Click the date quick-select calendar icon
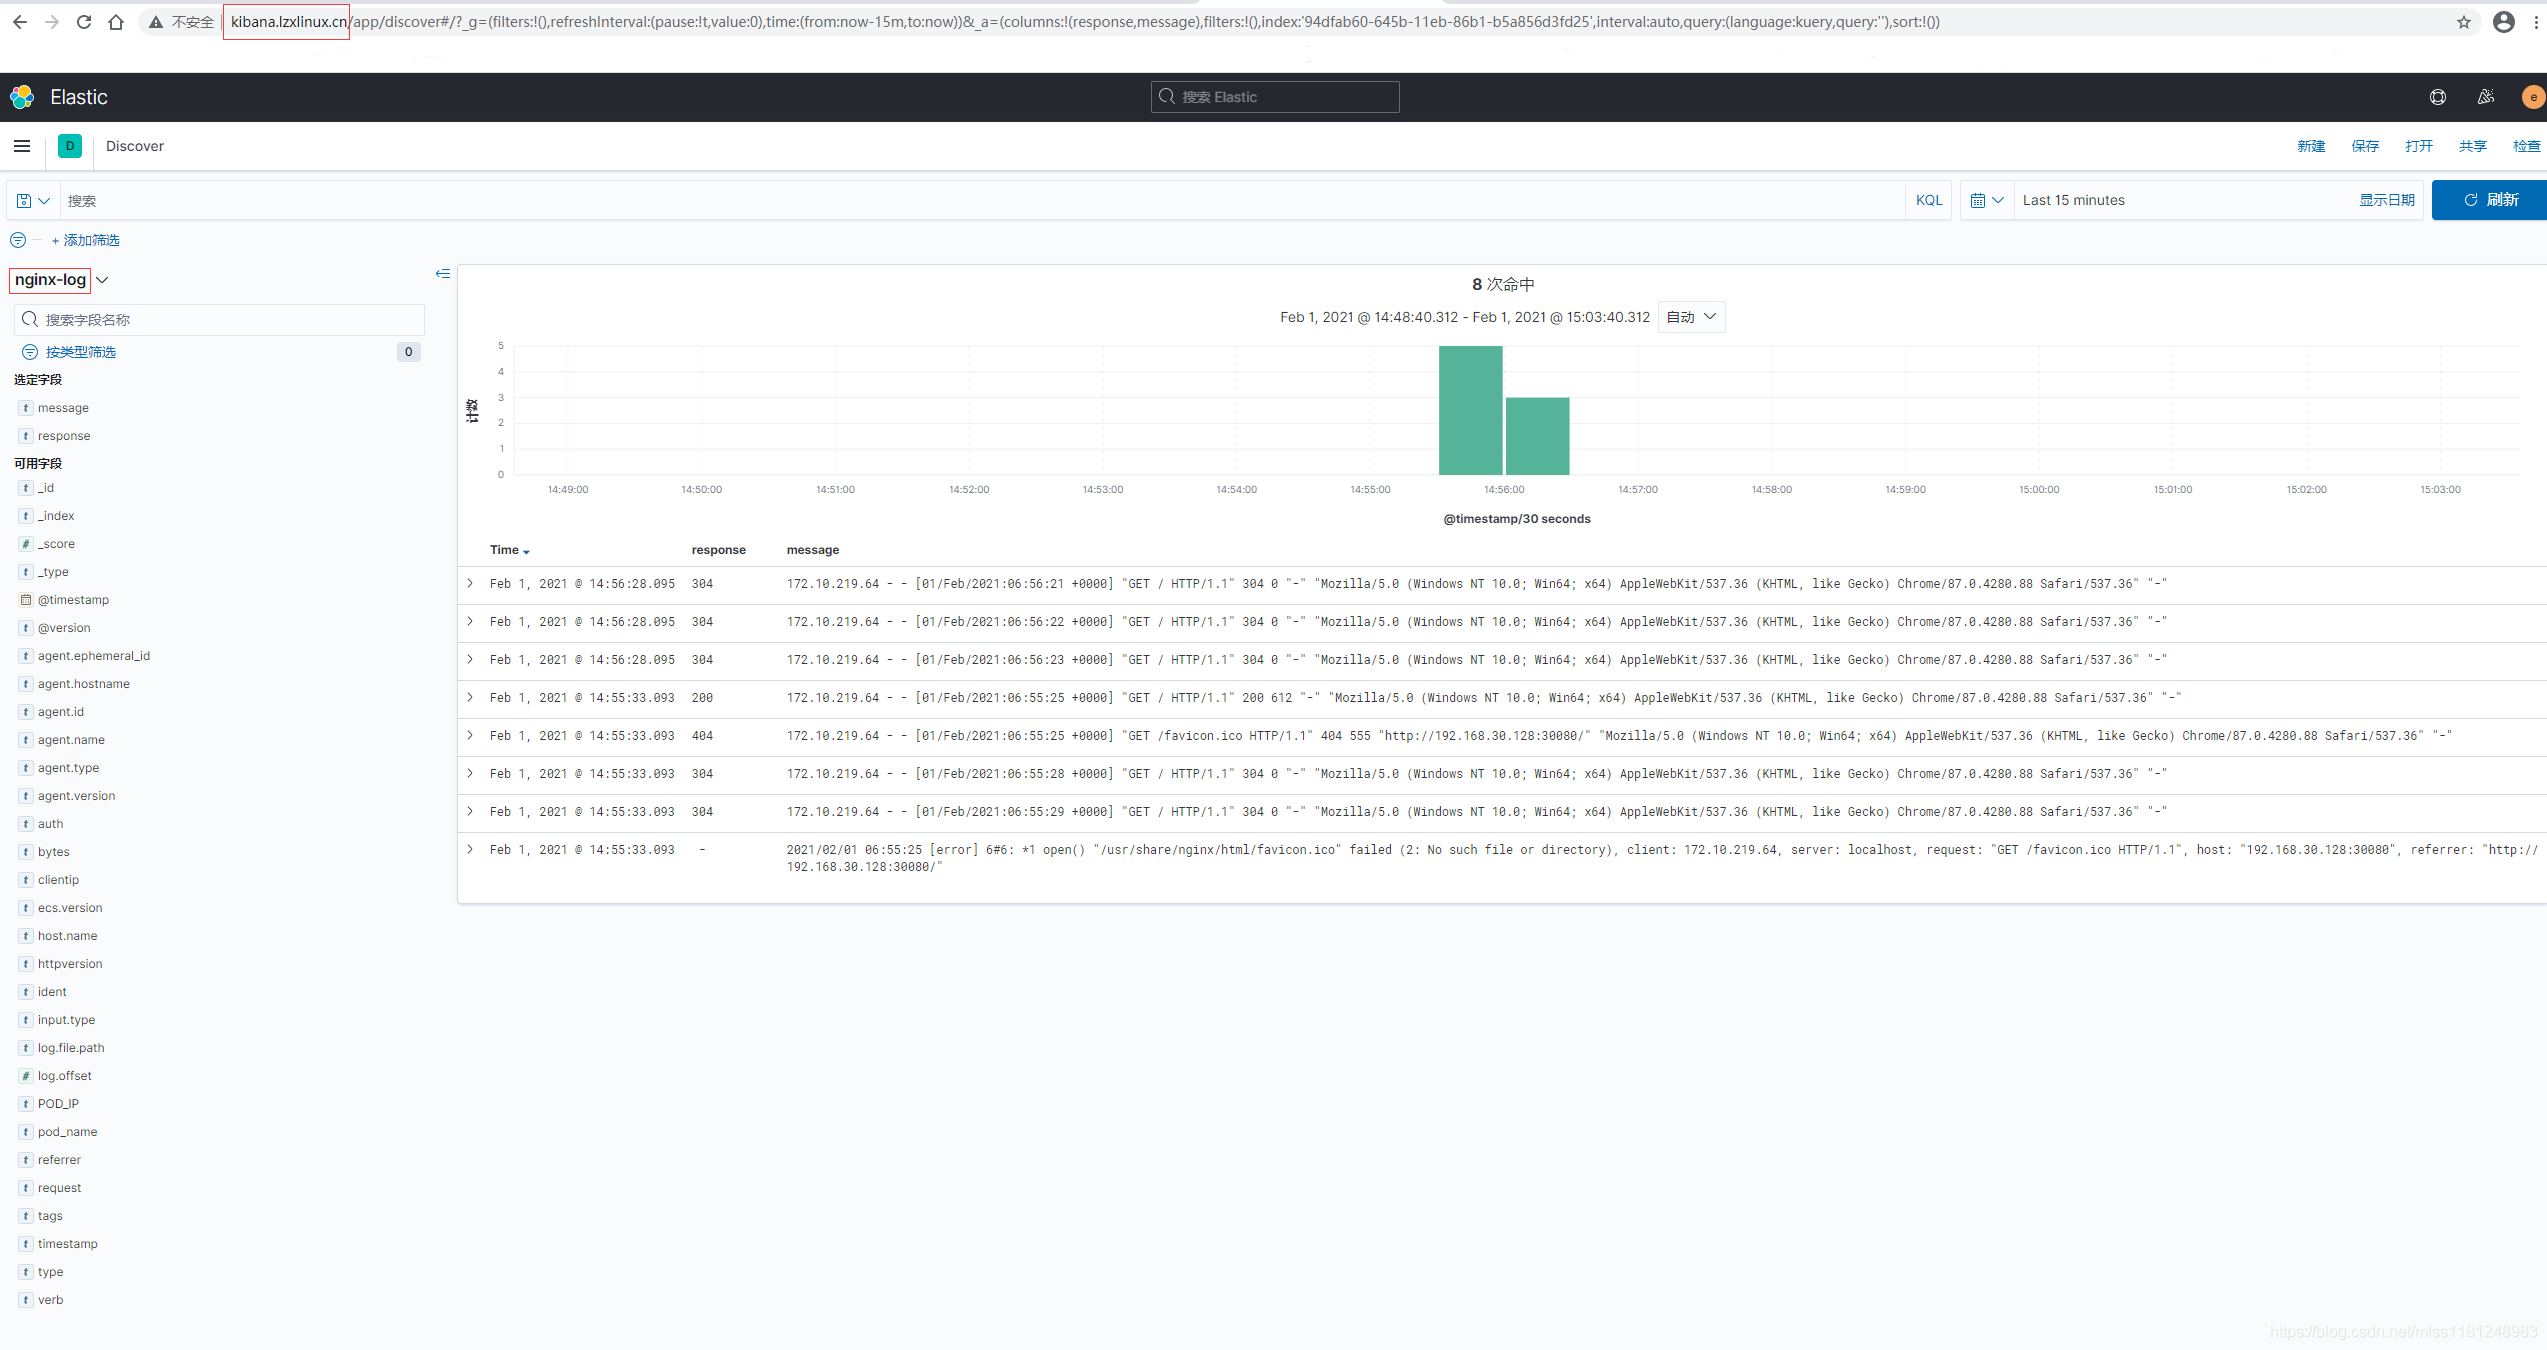Image resolution: width=2547 pixels, height=1350 pixels. click(x=1986, y=201)
